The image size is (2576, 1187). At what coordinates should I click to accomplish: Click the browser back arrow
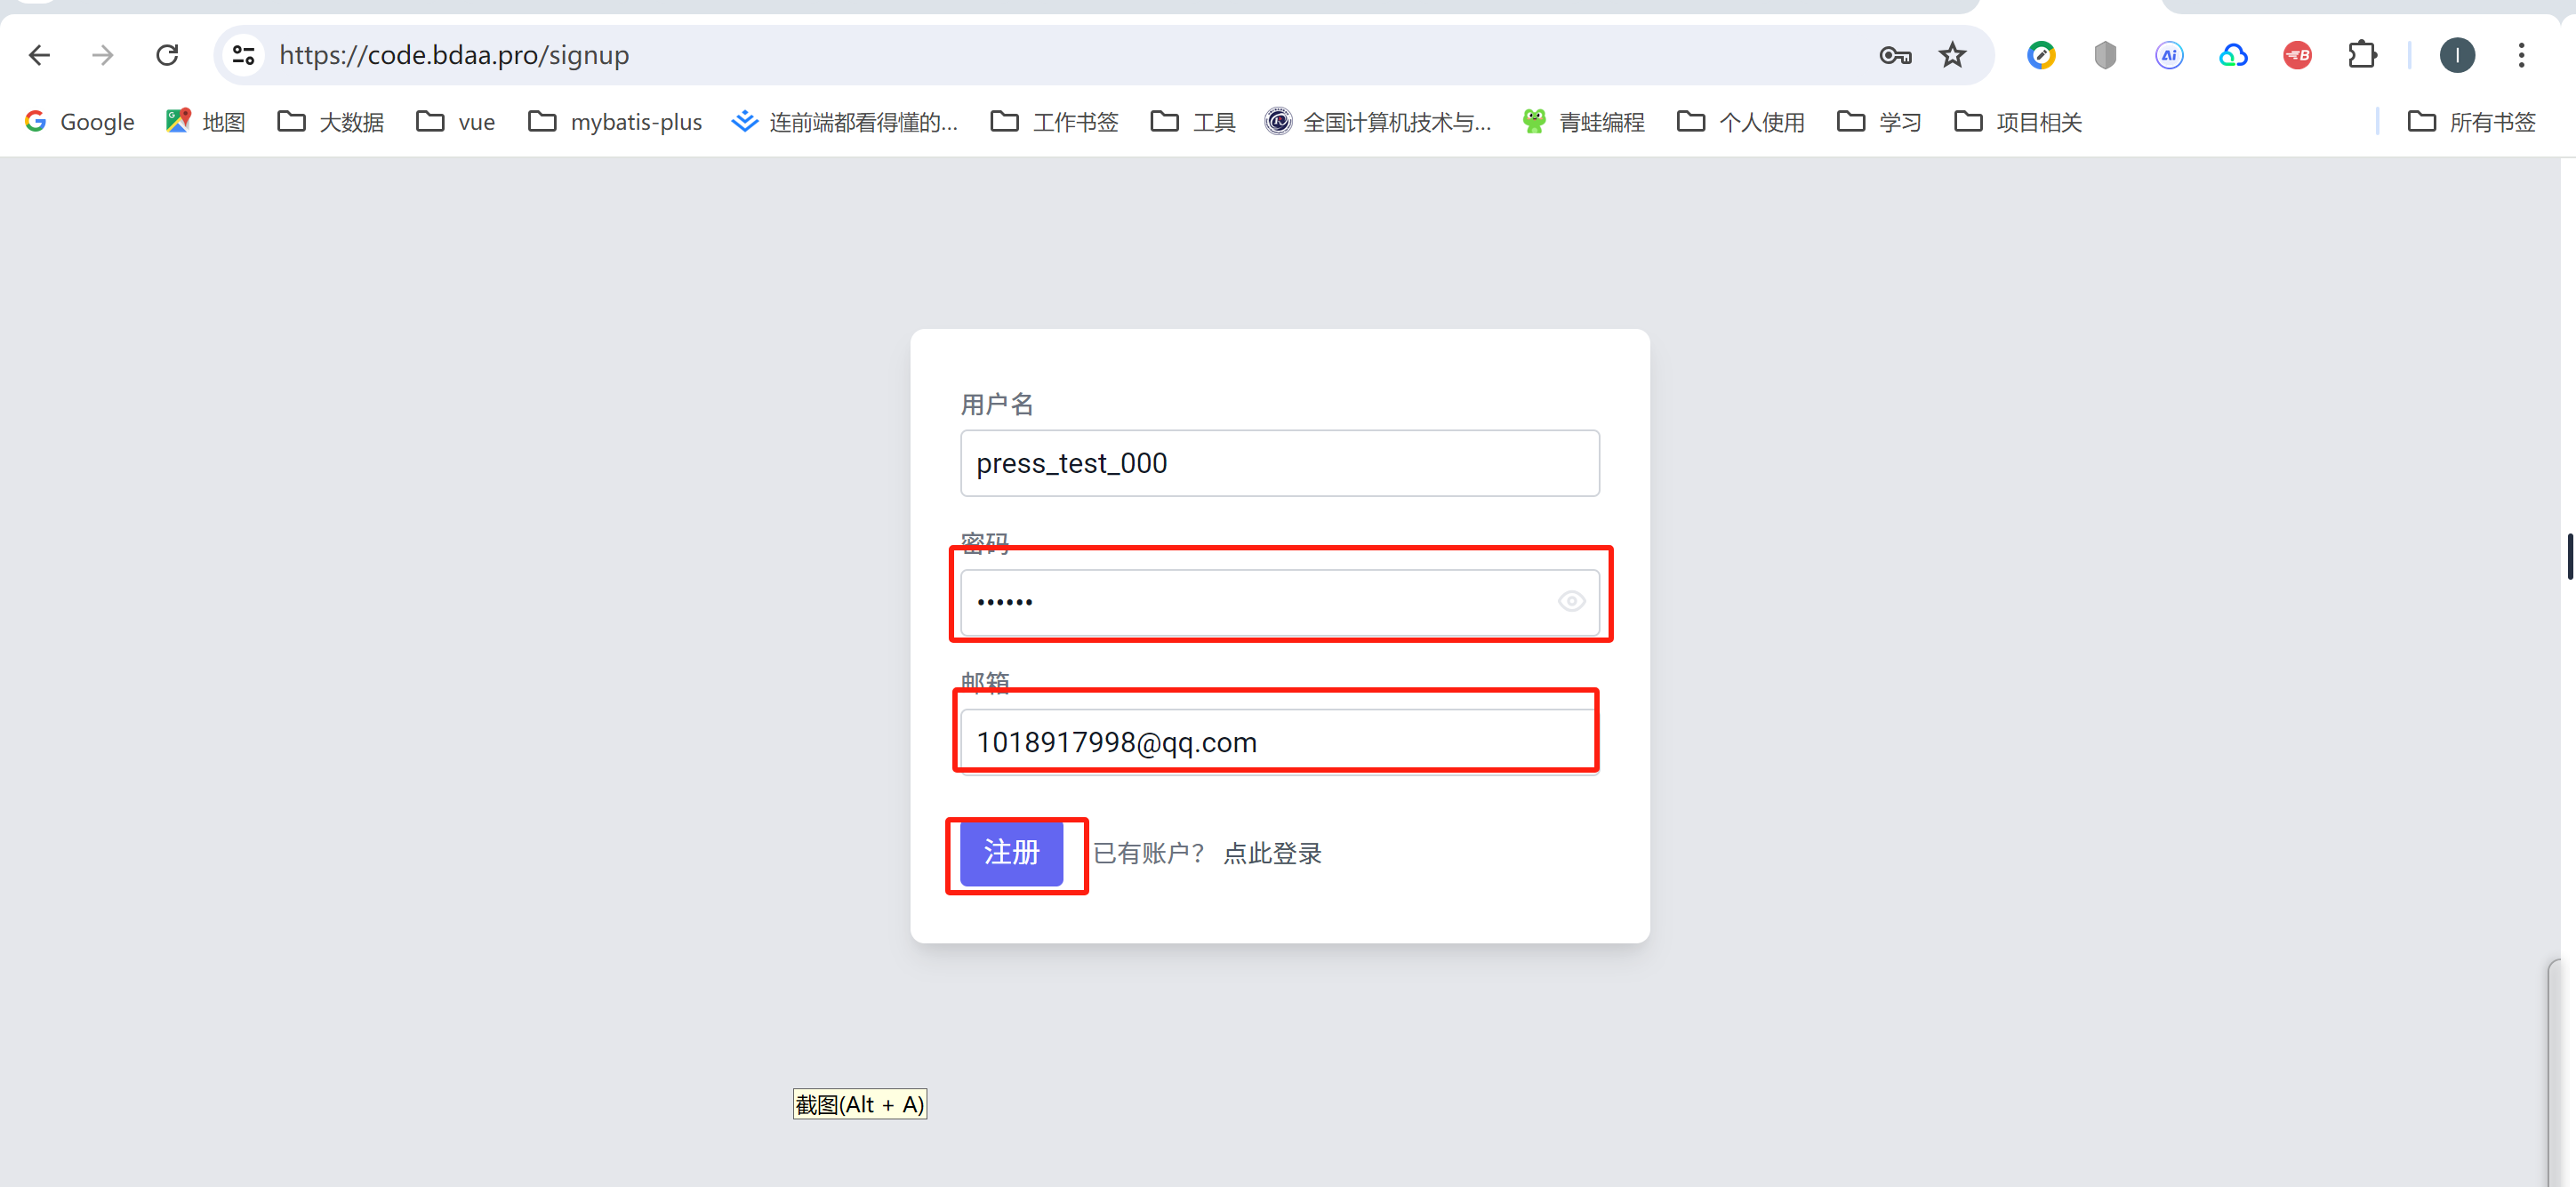coord(39,55)
